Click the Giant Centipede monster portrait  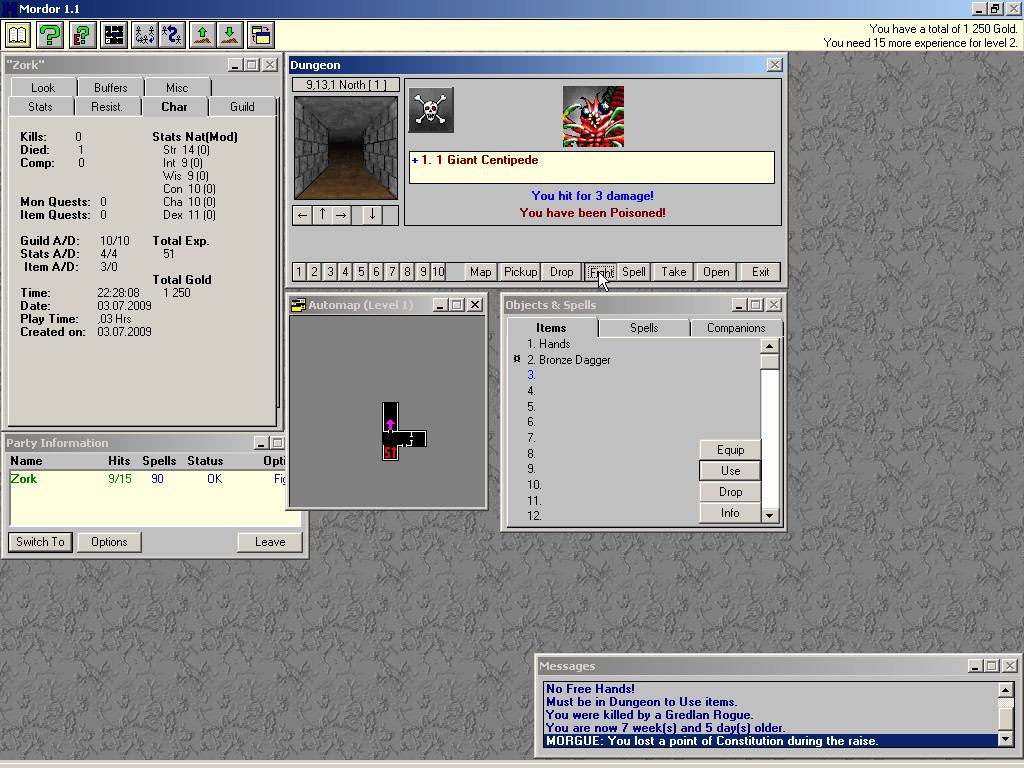pos(593,116)
